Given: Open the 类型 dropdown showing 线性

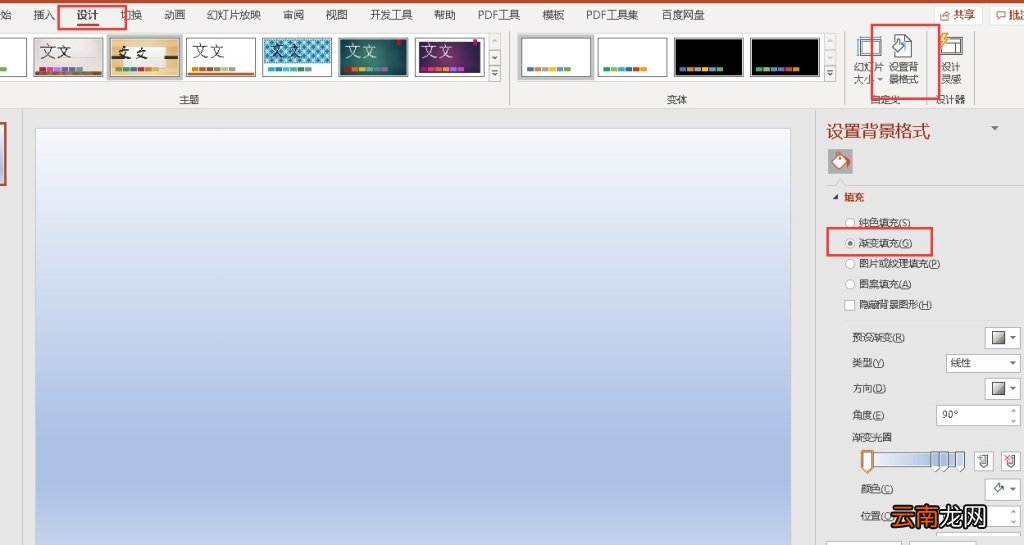Looking at the screenshot, I should click(x=982, y=363).
